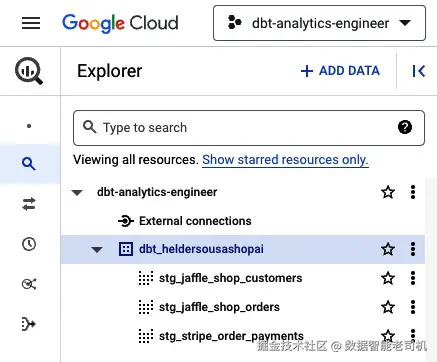Open the dbt-analytics-engineer project picker
The width and height of the screenshot is (437, 362).
click(x=319, y=23)
